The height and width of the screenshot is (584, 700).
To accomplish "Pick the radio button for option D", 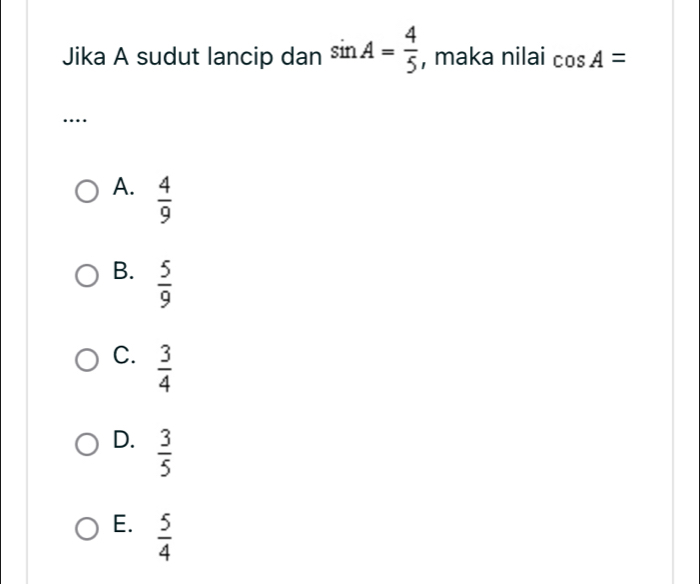I will (88, 444).
